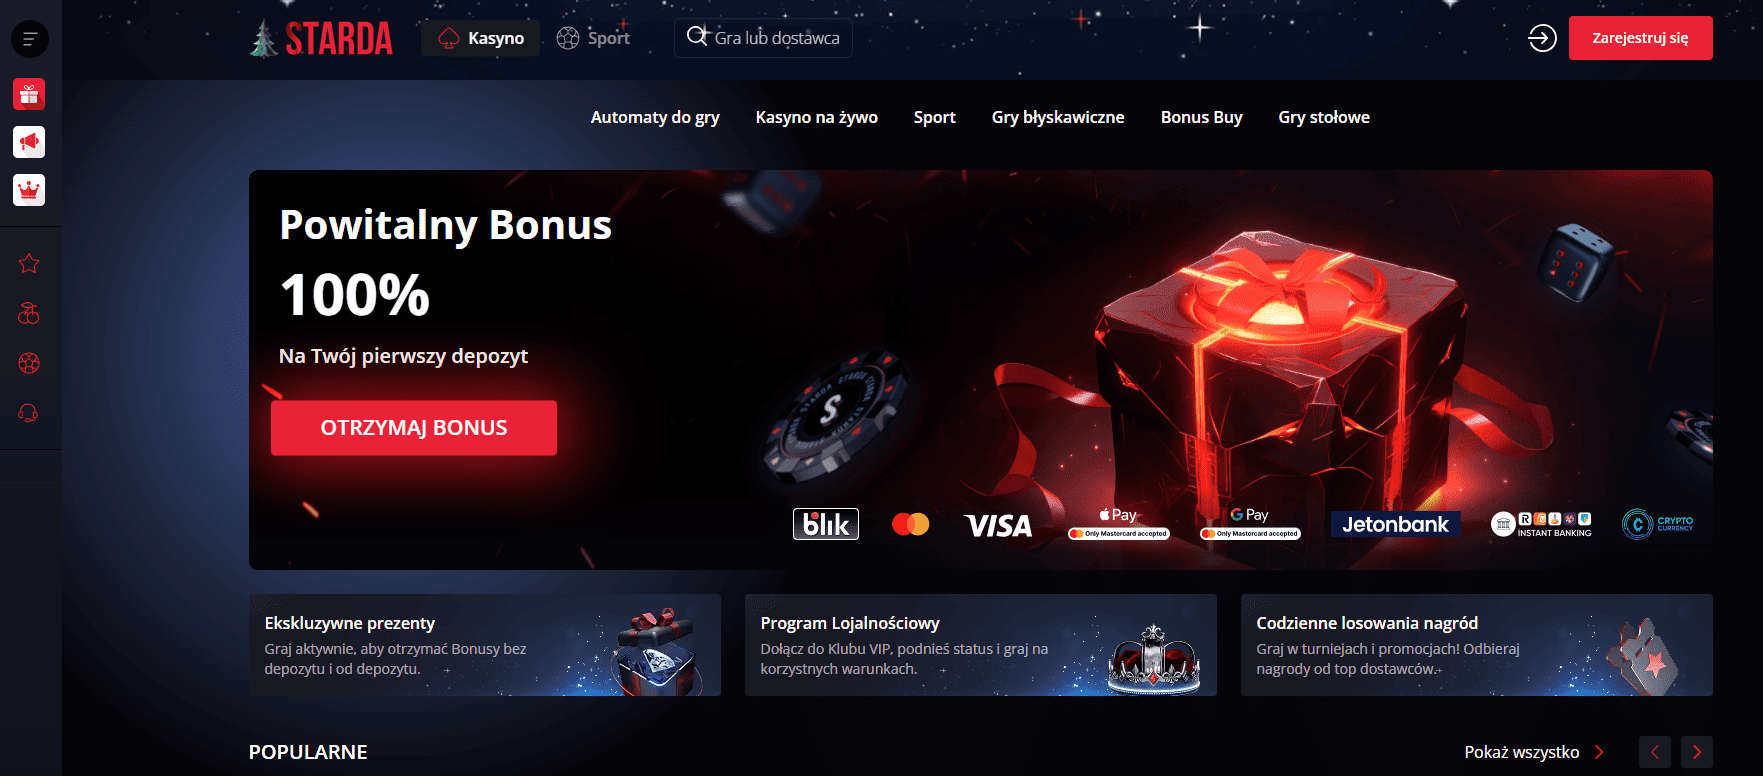Open support via the headset icon

[x=29, y=412]
